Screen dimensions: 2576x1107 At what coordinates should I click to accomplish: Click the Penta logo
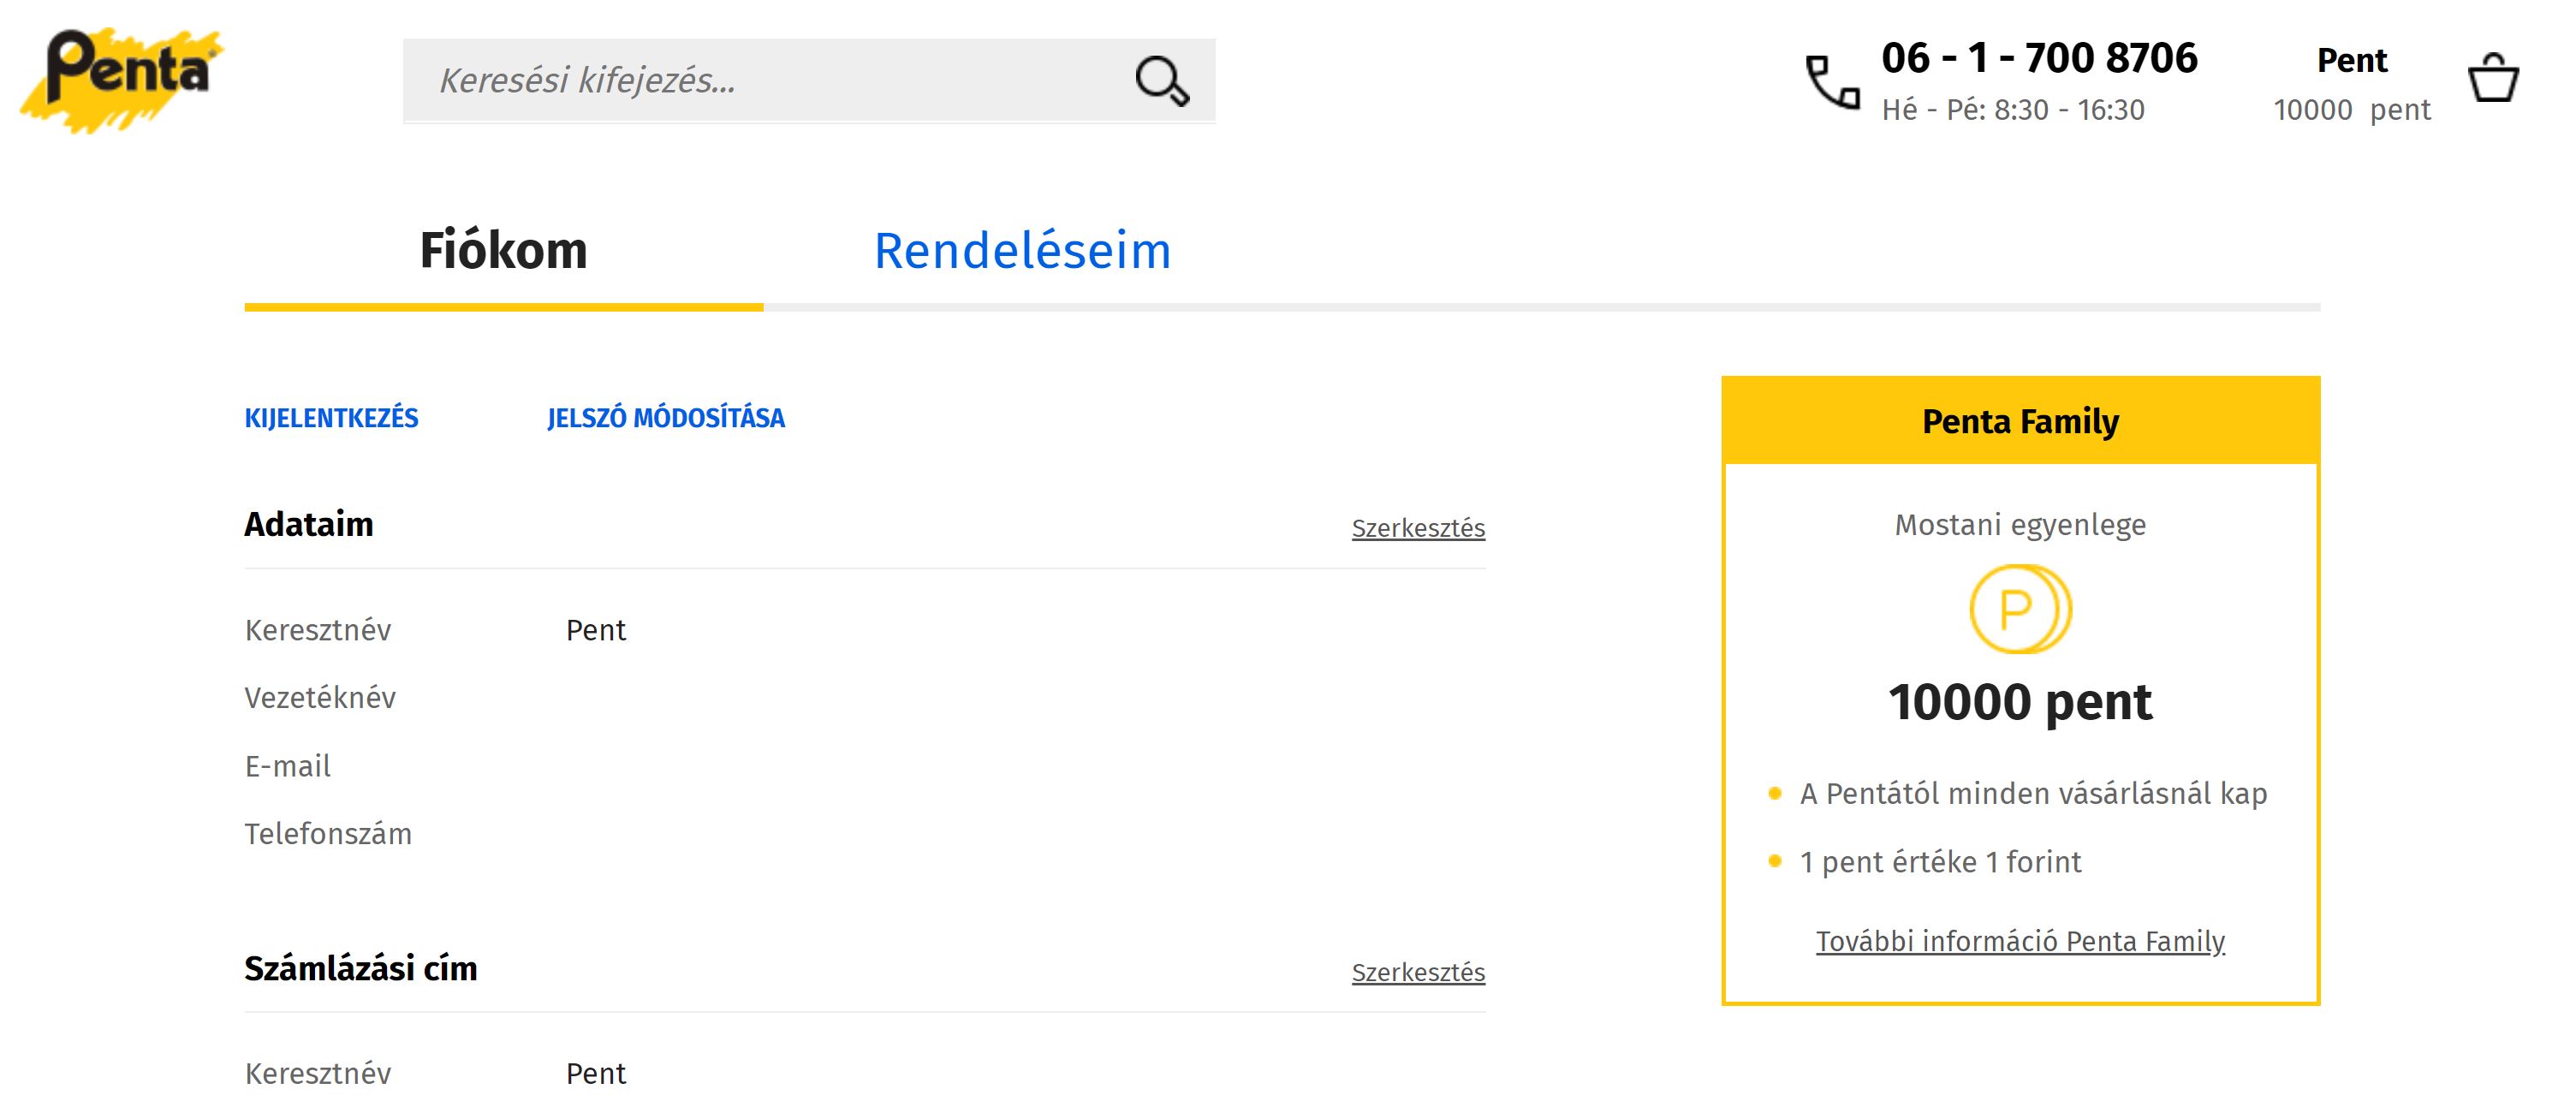click(x=122, y=80)
